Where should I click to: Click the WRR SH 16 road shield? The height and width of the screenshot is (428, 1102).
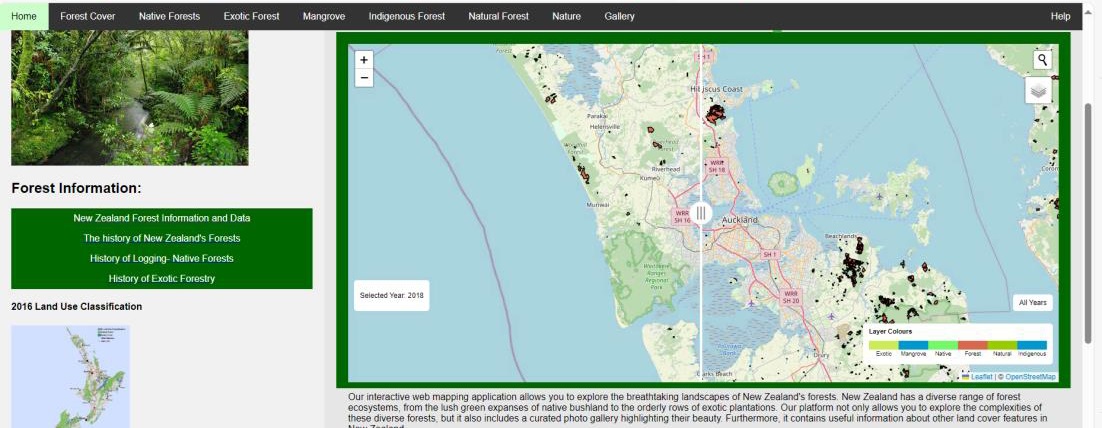click(682, 216)
